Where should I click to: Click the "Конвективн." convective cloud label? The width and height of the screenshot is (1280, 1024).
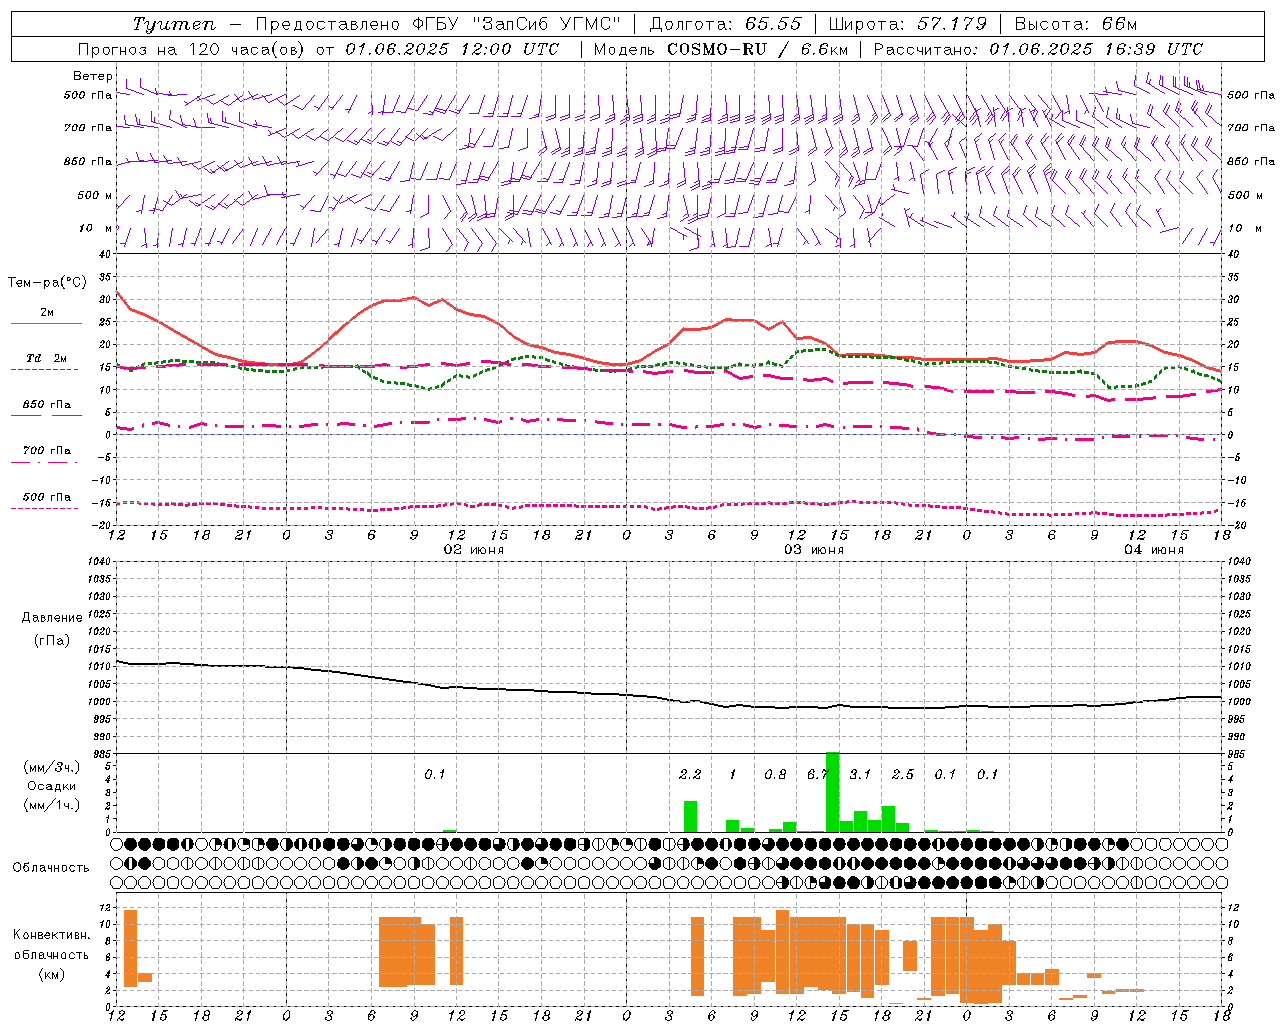coord(52,935)
